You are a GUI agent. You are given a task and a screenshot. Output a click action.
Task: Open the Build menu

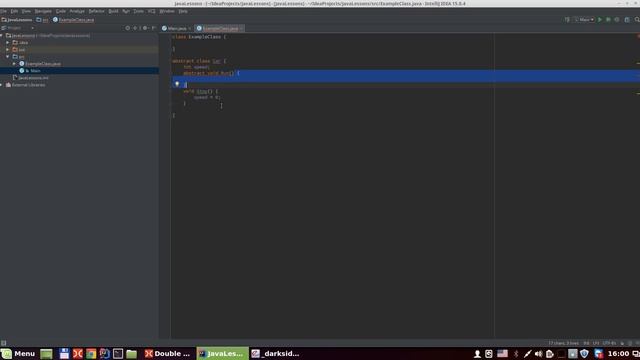coord(113,11)
